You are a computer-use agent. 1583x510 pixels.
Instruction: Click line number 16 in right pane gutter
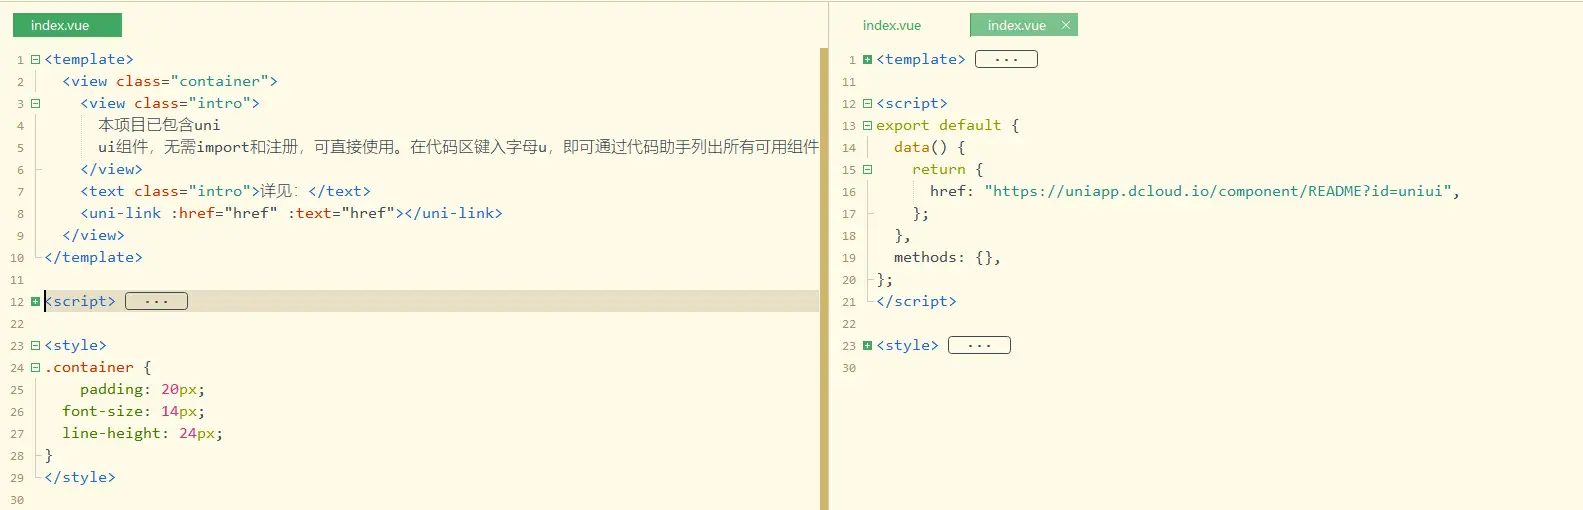click(849, 192)
